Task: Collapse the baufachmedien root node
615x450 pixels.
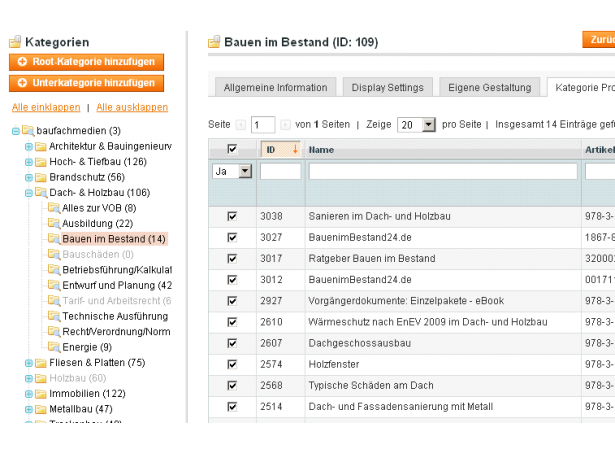Action: 16,131
